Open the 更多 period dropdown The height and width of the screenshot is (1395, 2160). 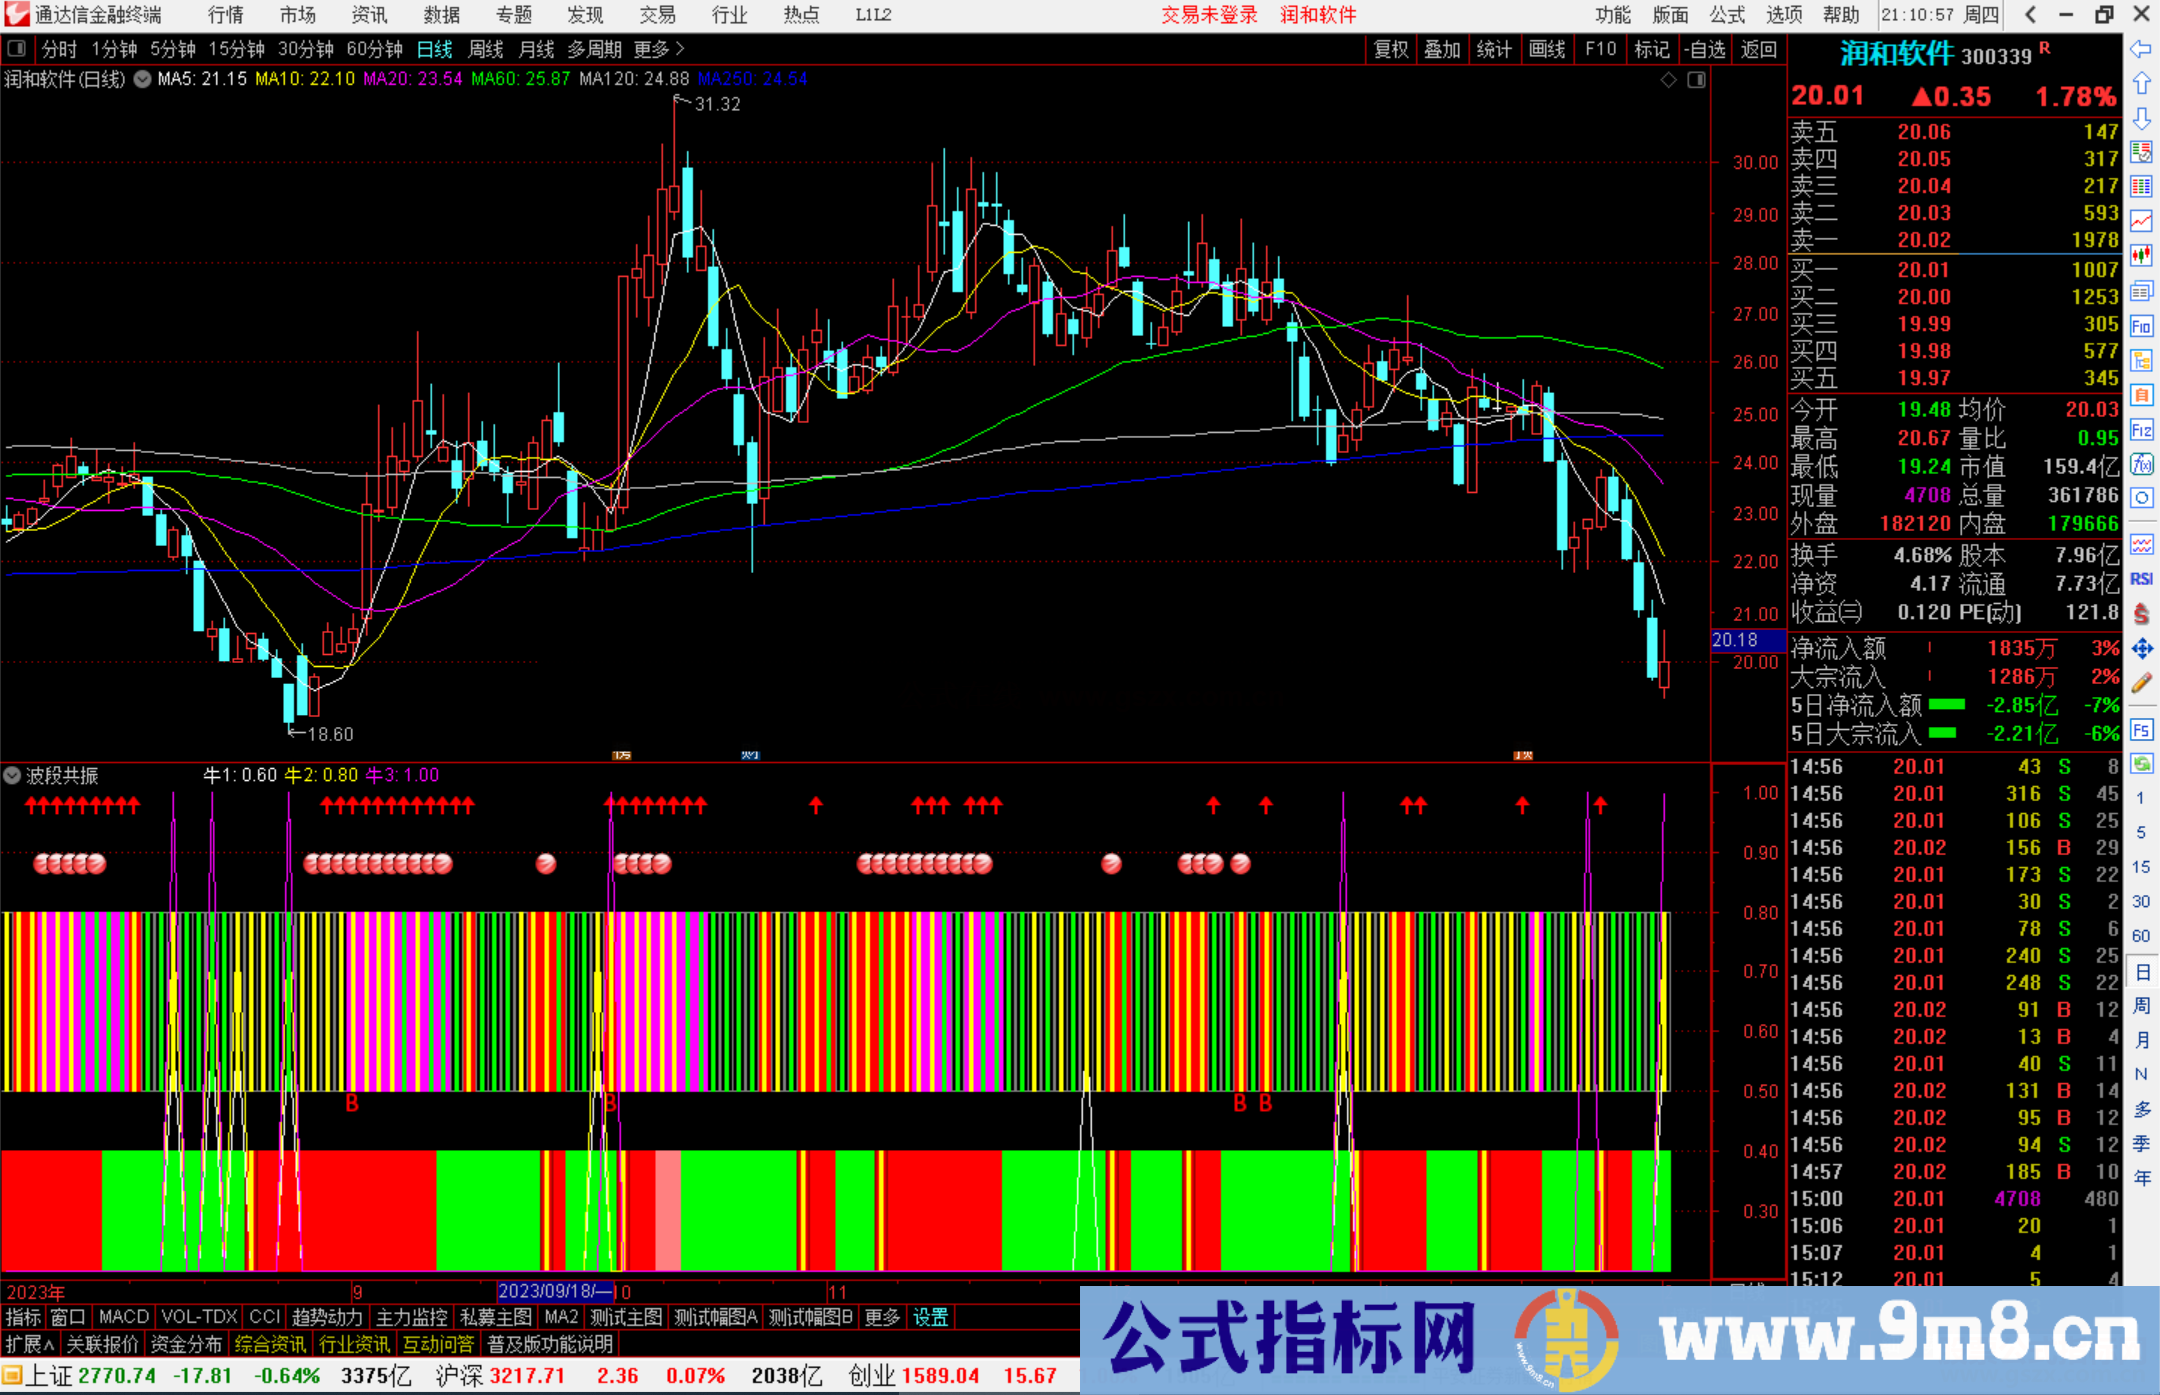click(x=652, y=48)
